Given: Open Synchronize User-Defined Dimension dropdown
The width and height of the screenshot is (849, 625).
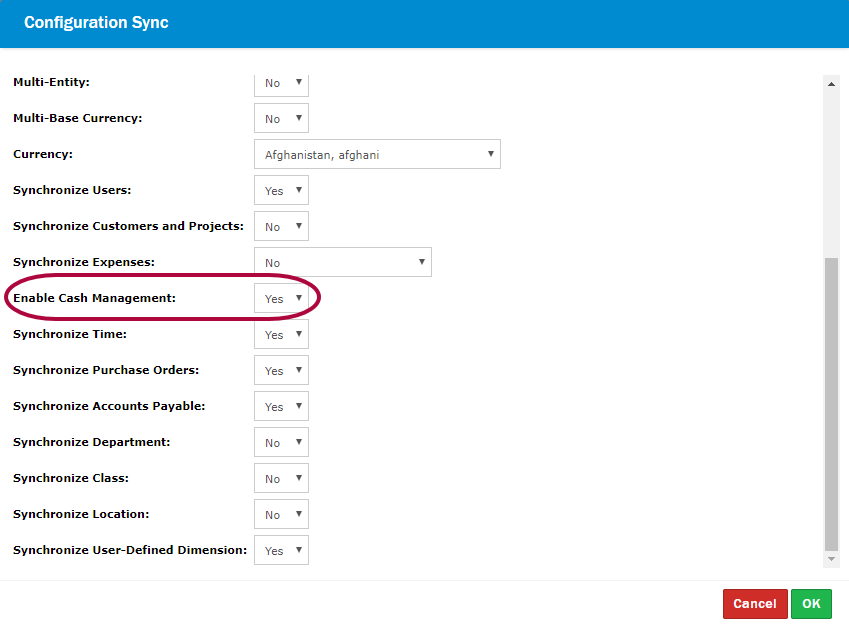Looking at the screenshot, I should (x=281, y=551).
